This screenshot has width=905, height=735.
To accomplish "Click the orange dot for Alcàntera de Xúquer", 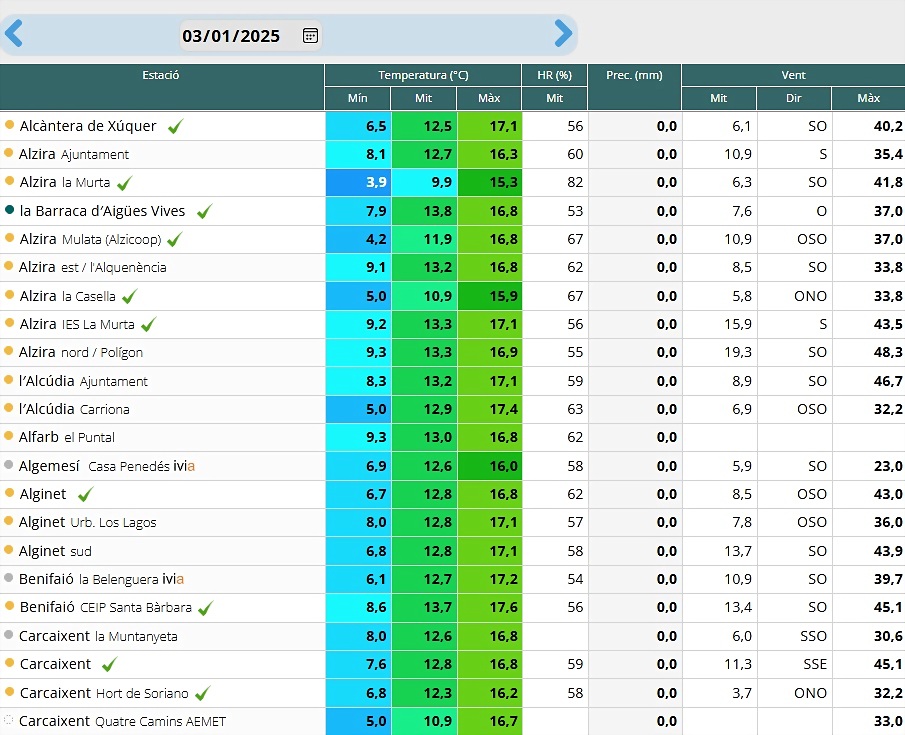I will (9, 125).
